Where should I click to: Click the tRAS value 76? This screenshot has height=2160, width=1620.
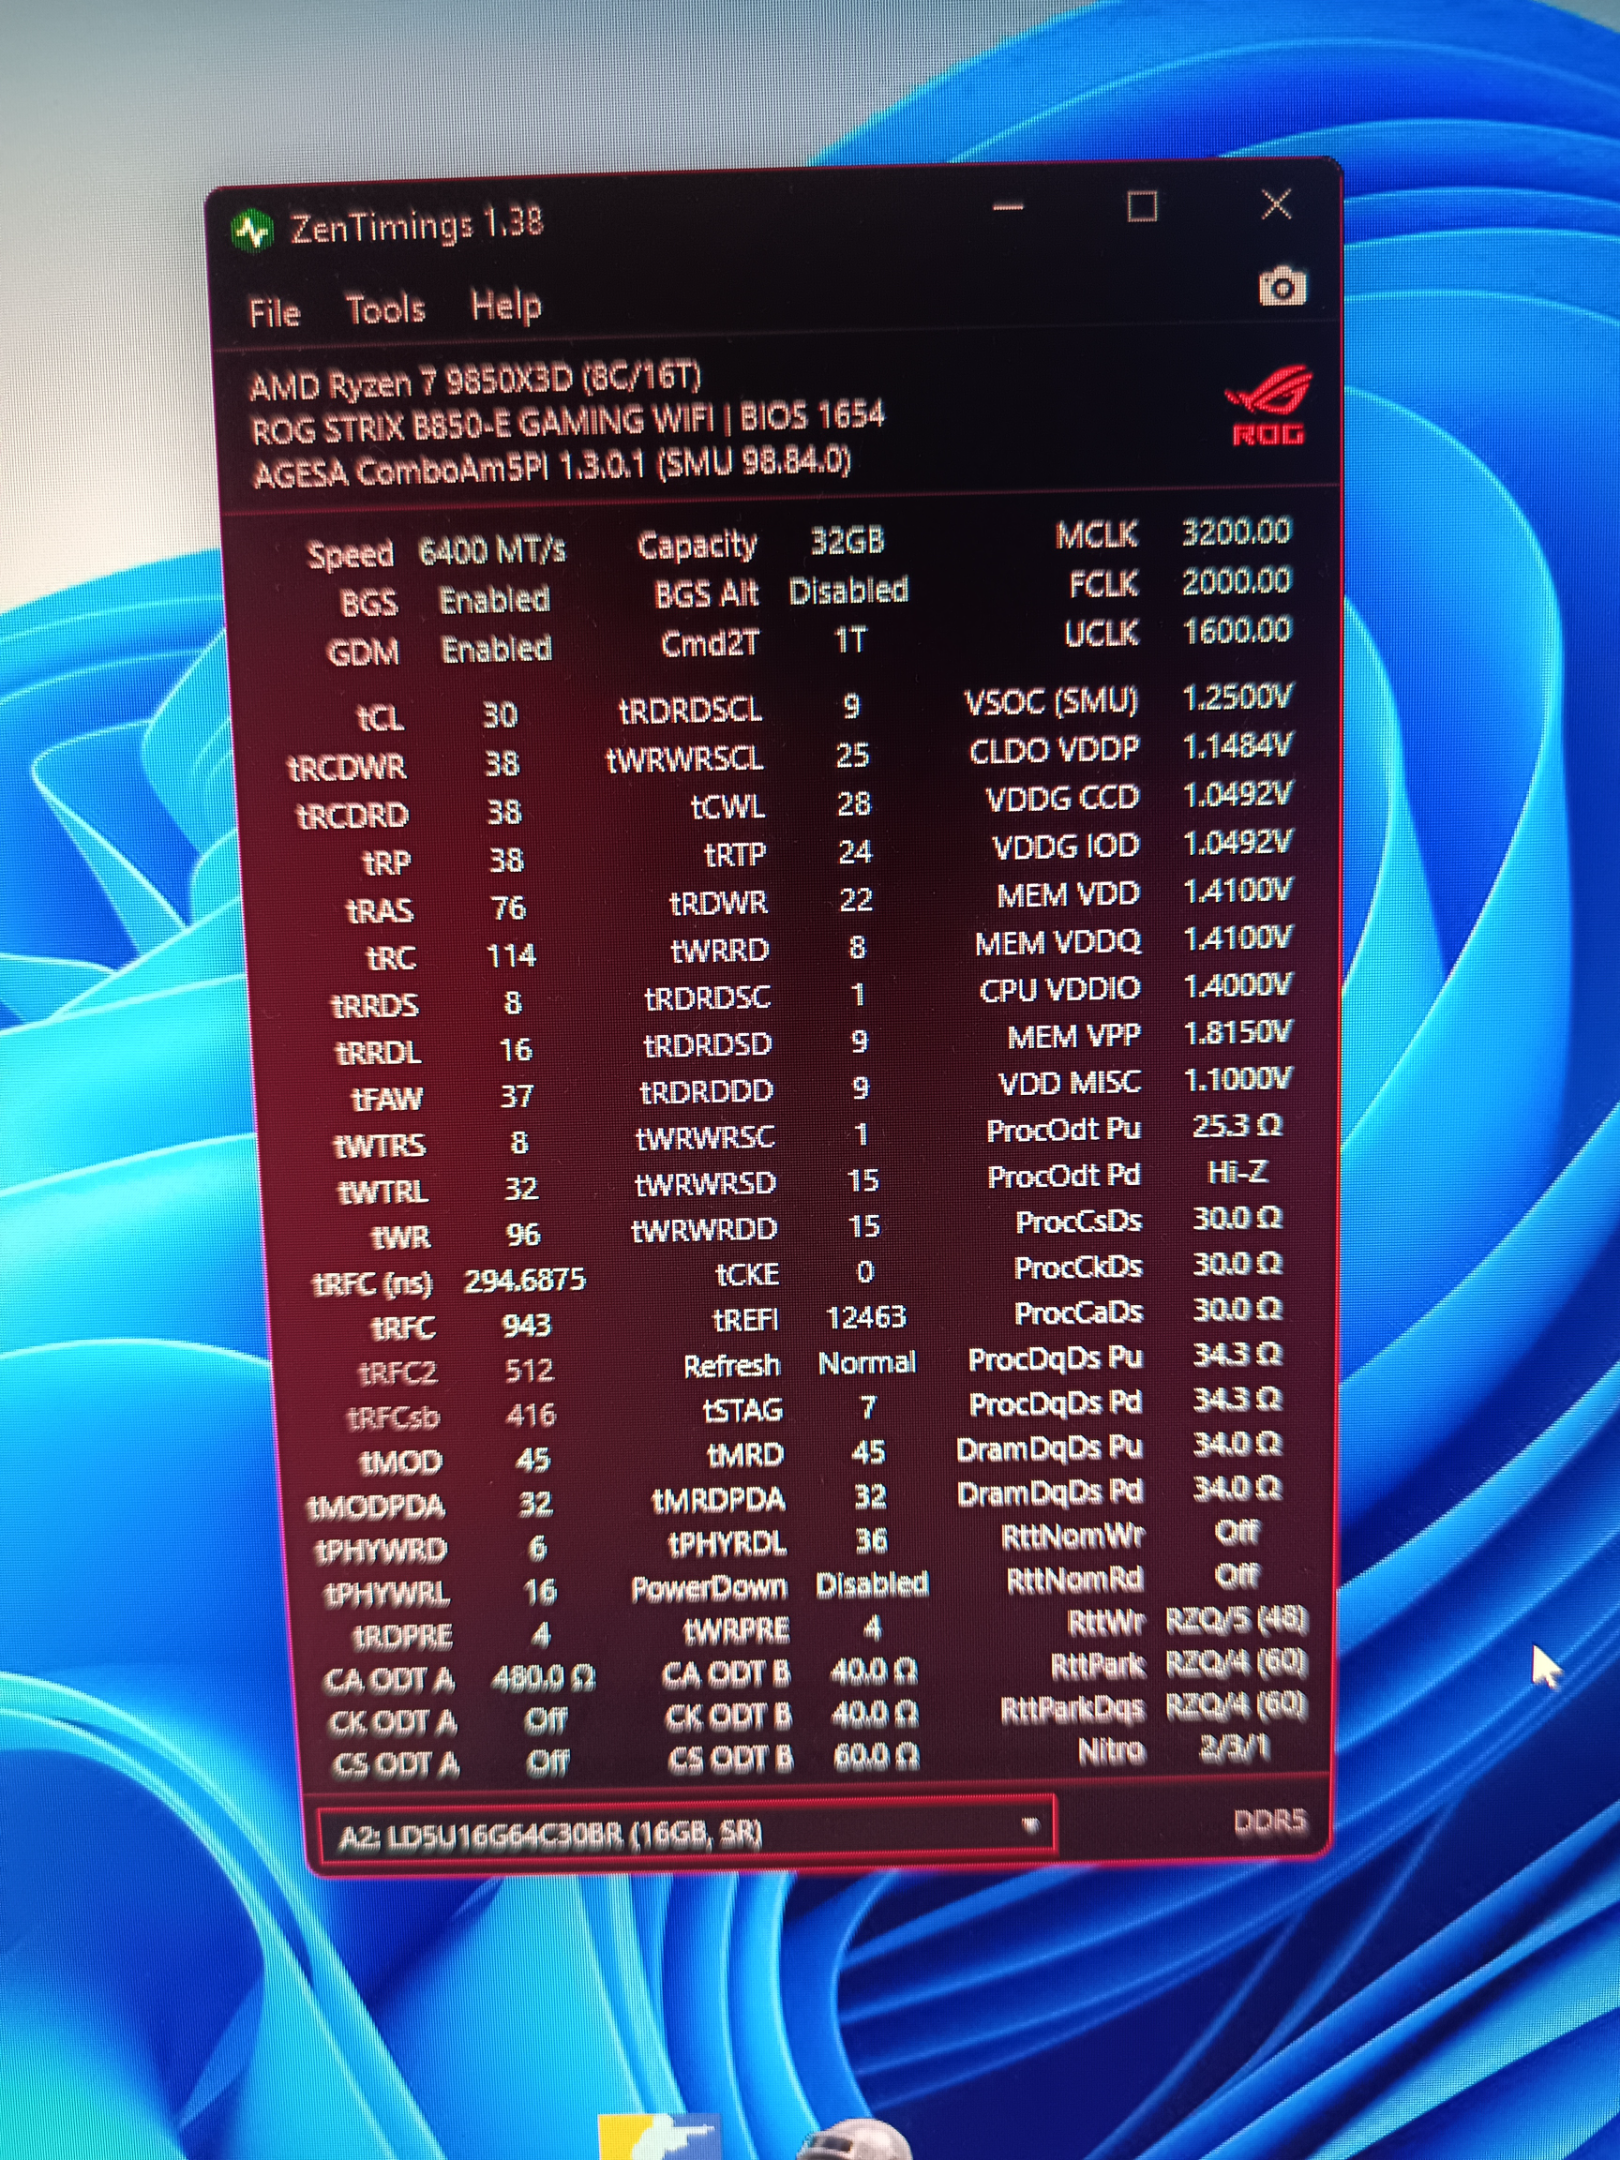pyautogui.click(x=508, y=908)
